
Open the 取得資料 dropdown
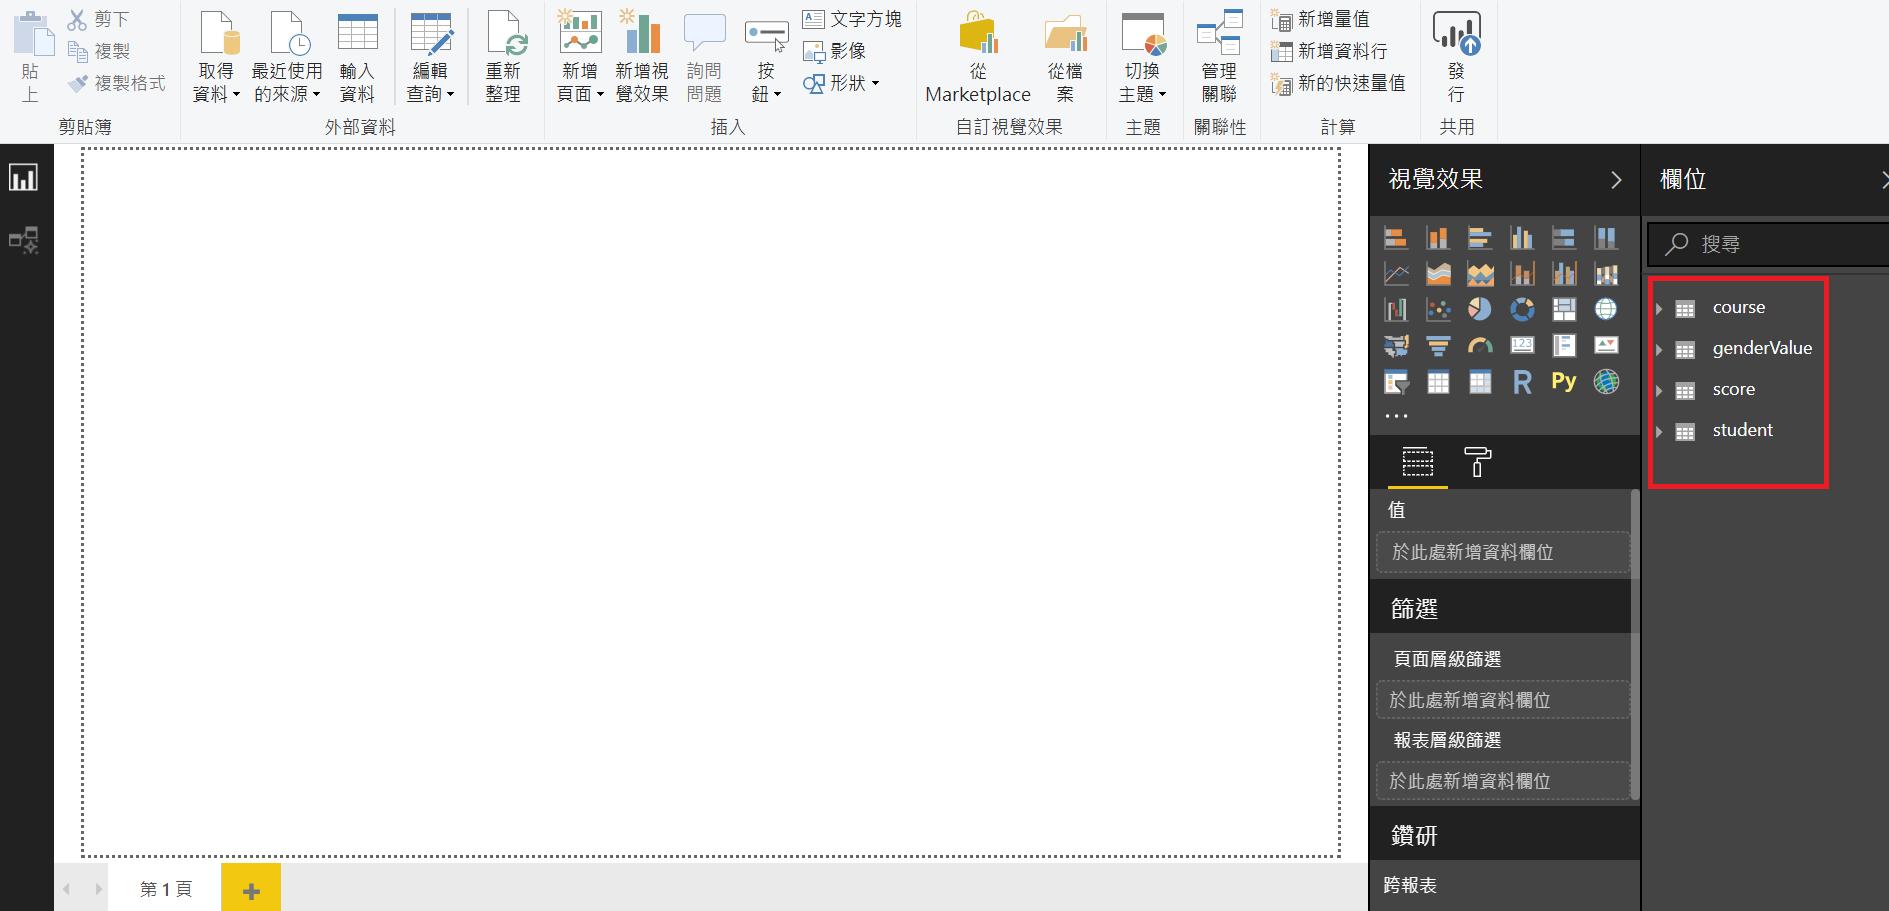point(216,58)
